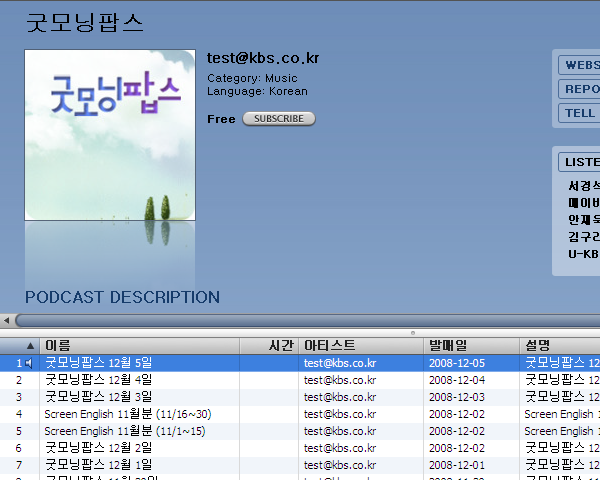Click the description cell of row 3

pos(562,397)
